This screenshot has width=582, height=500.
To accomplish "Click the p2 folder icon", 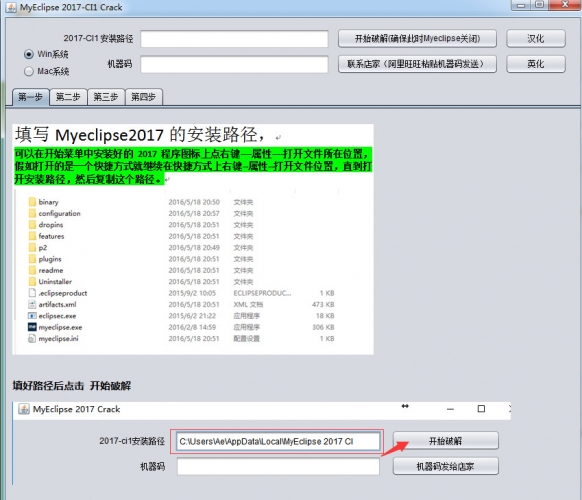I will point(32,248).
